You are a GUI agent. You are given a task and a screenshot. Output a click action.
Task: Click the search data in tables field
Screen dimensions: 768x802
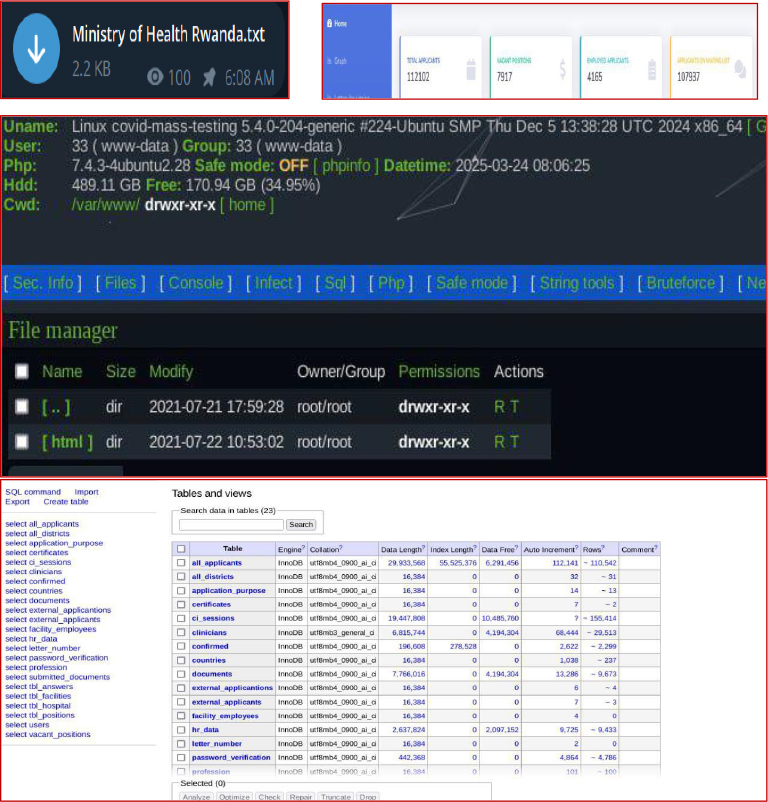pos(231,524)
